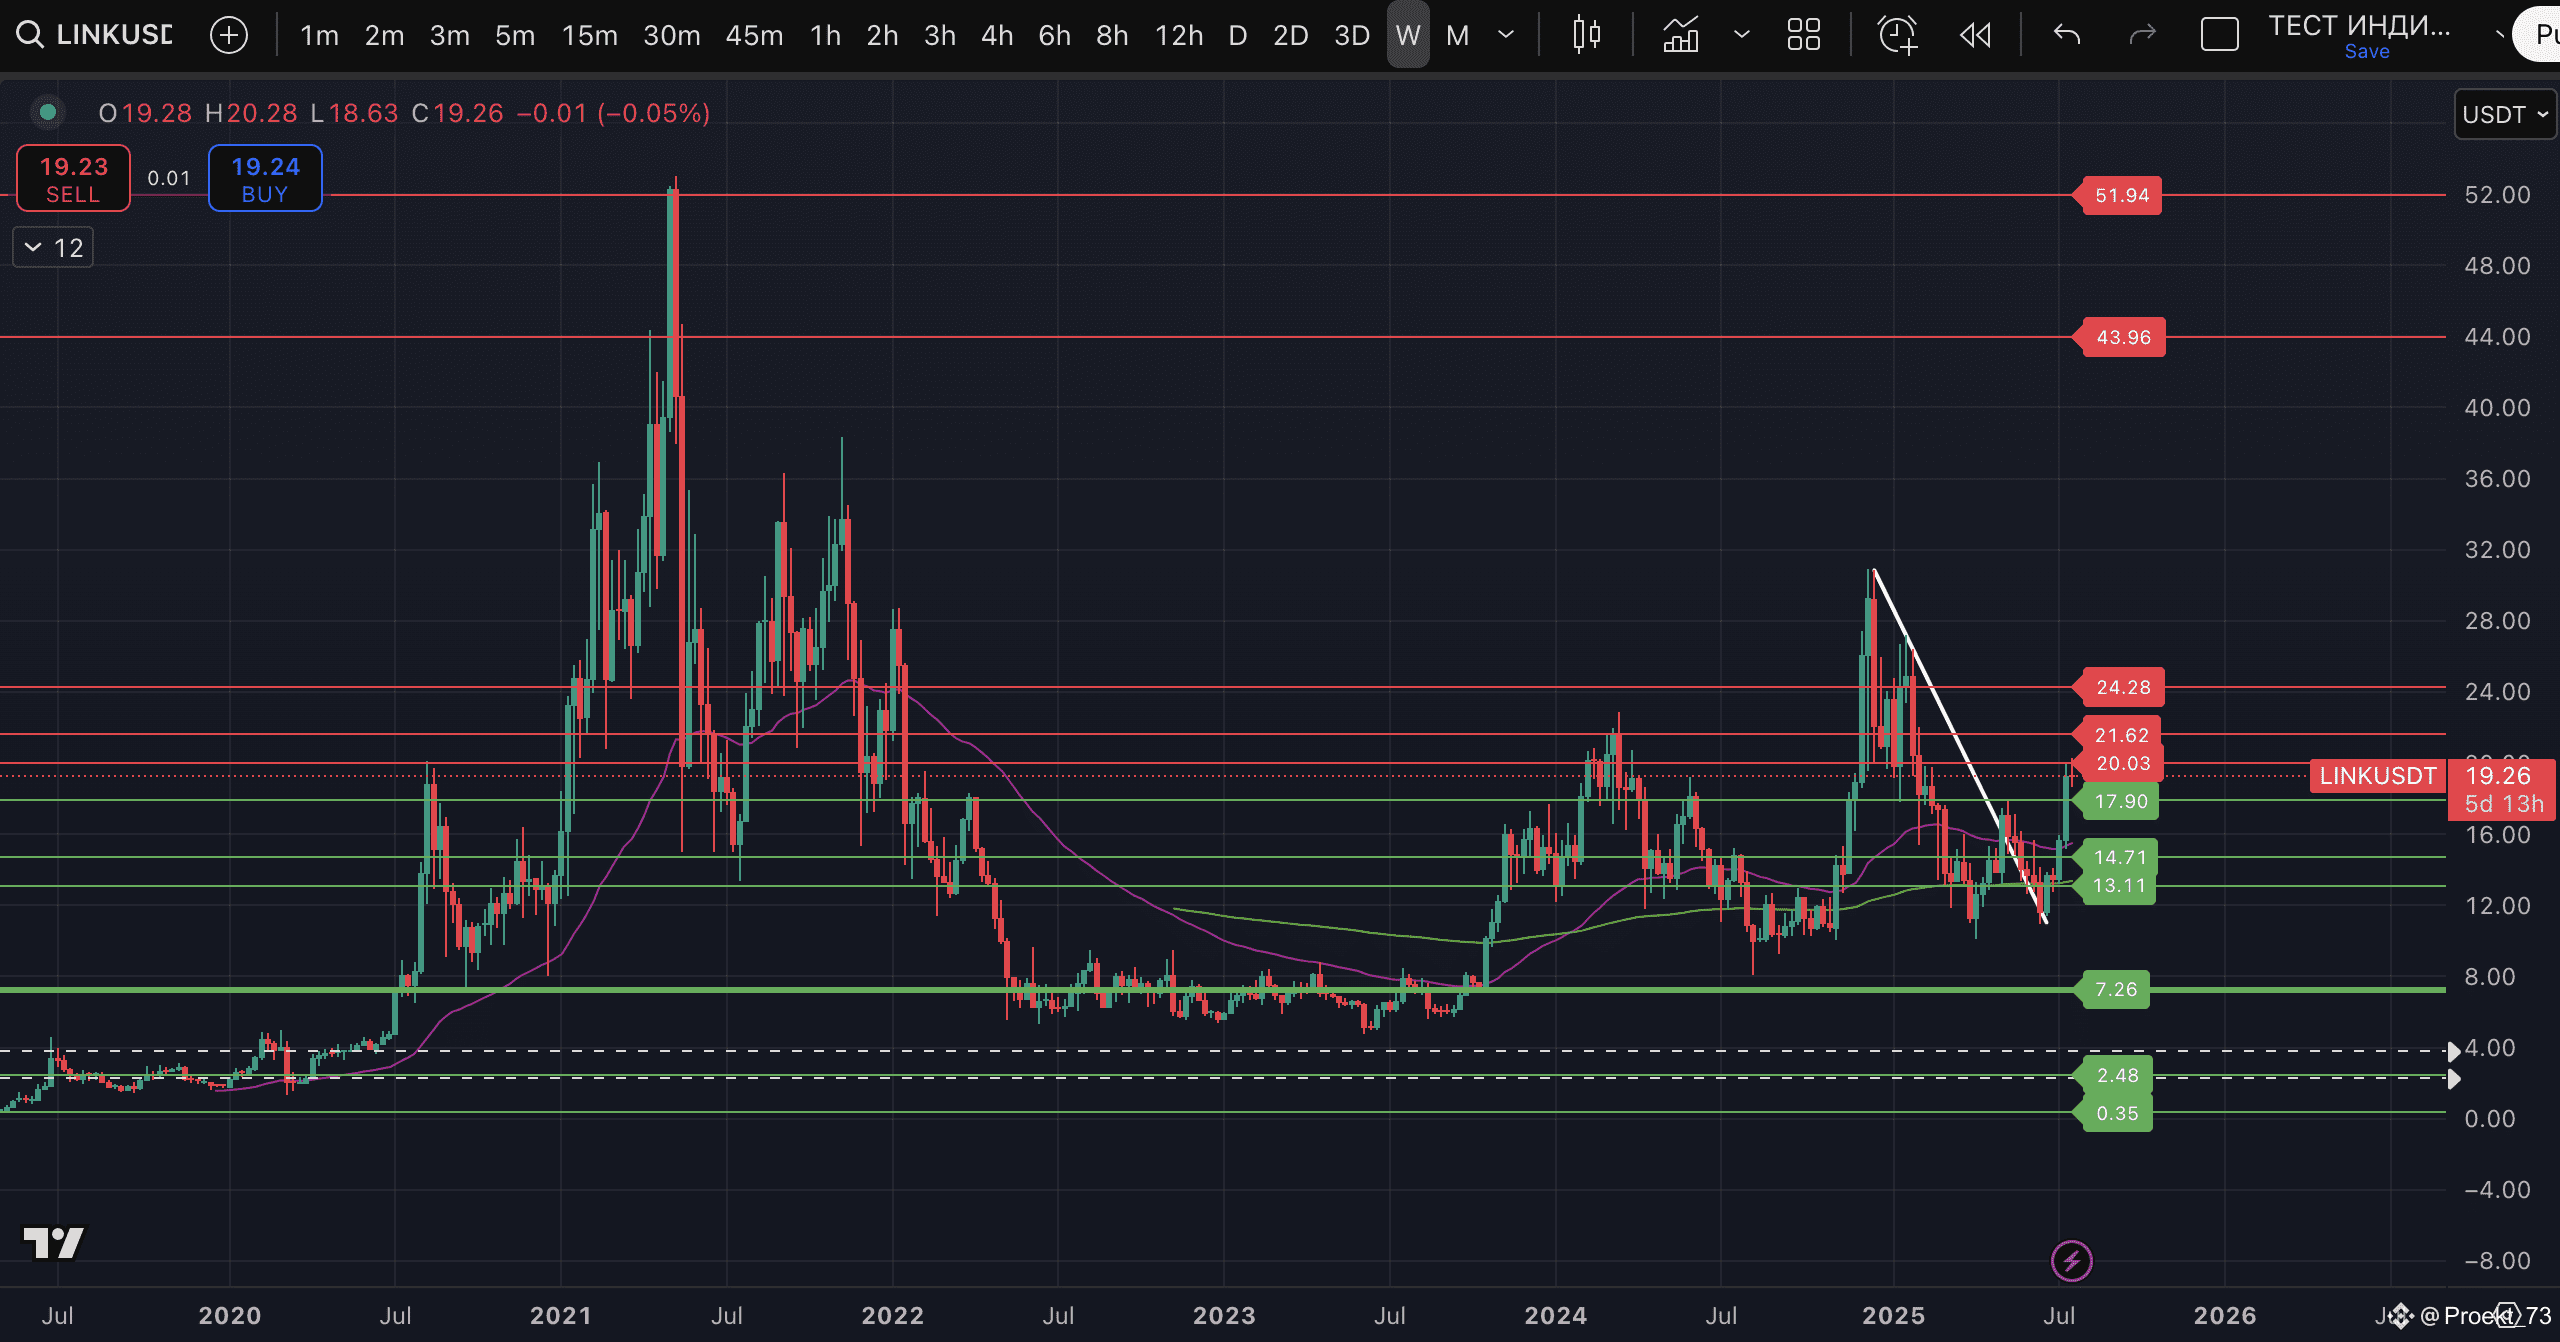The image size is (2560, 1342).
Task: Select the 13.11 green support label
Action: pyautogui.click(x=2116, y=885)
